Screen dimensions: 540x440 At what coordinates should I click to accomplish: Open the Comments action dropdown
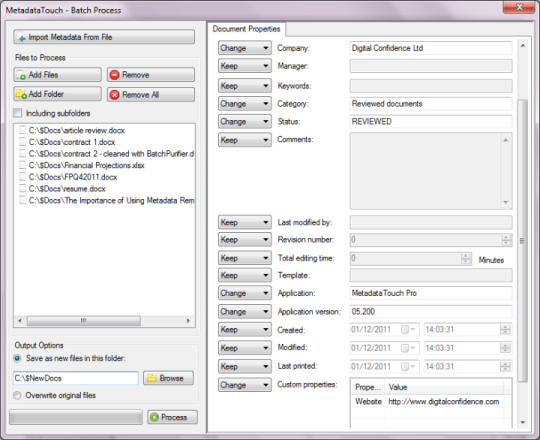click(245, 140)
